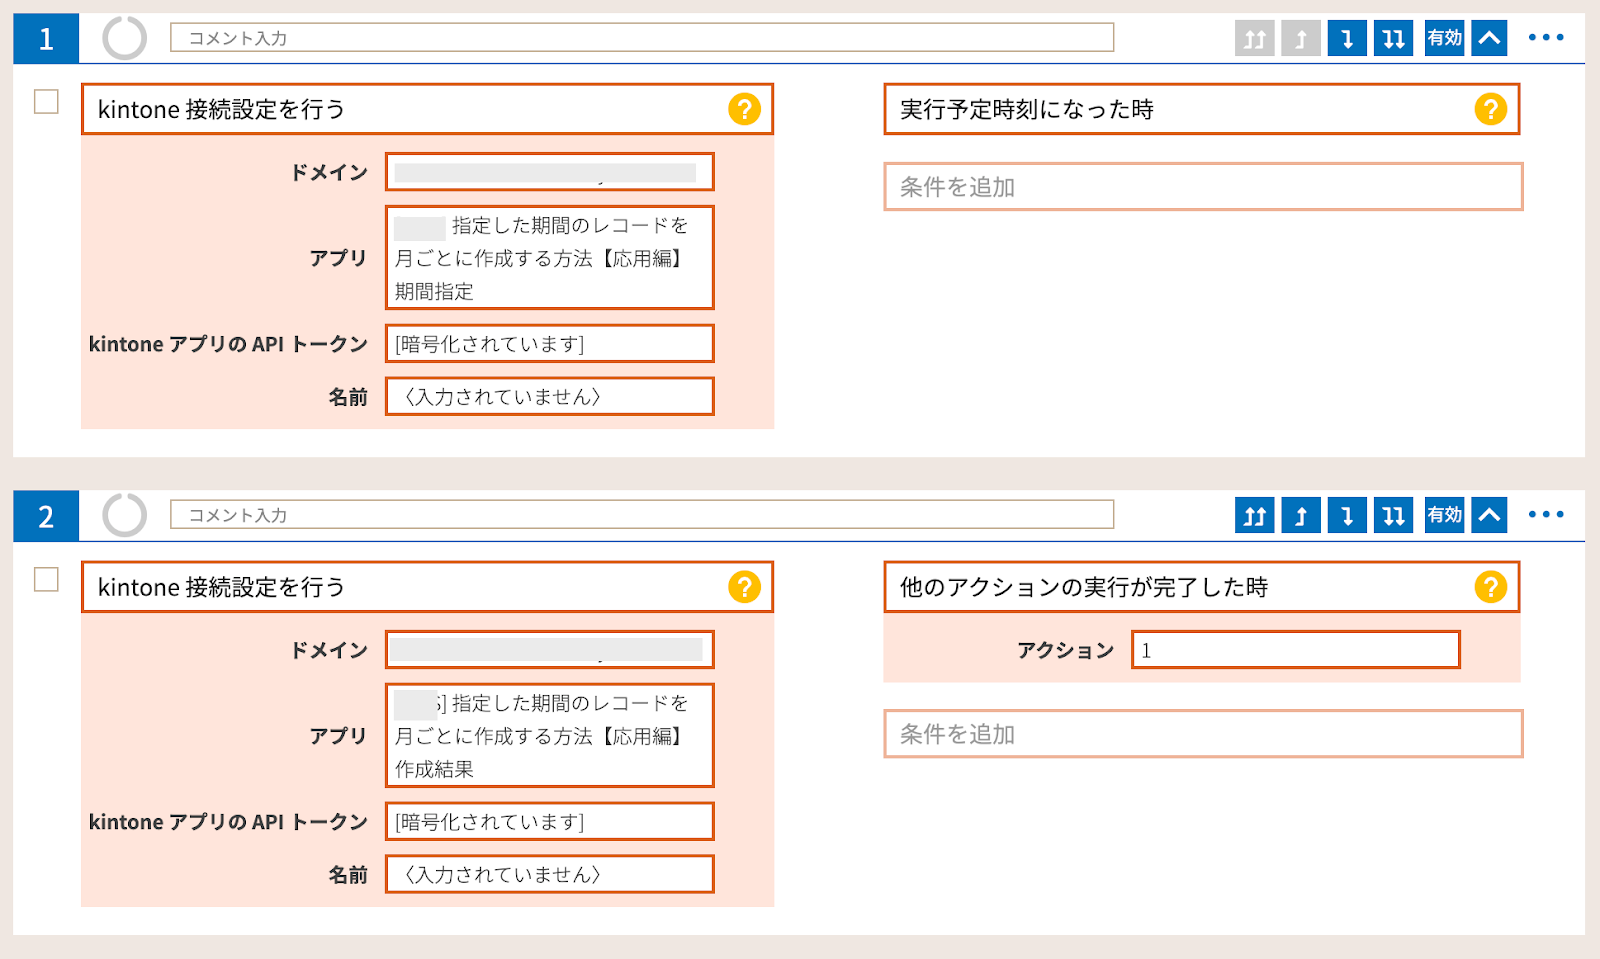Change the 他のアクションの実行が完了した時 condition
Screen dimensions: 1600x959
click(1202, 587)
